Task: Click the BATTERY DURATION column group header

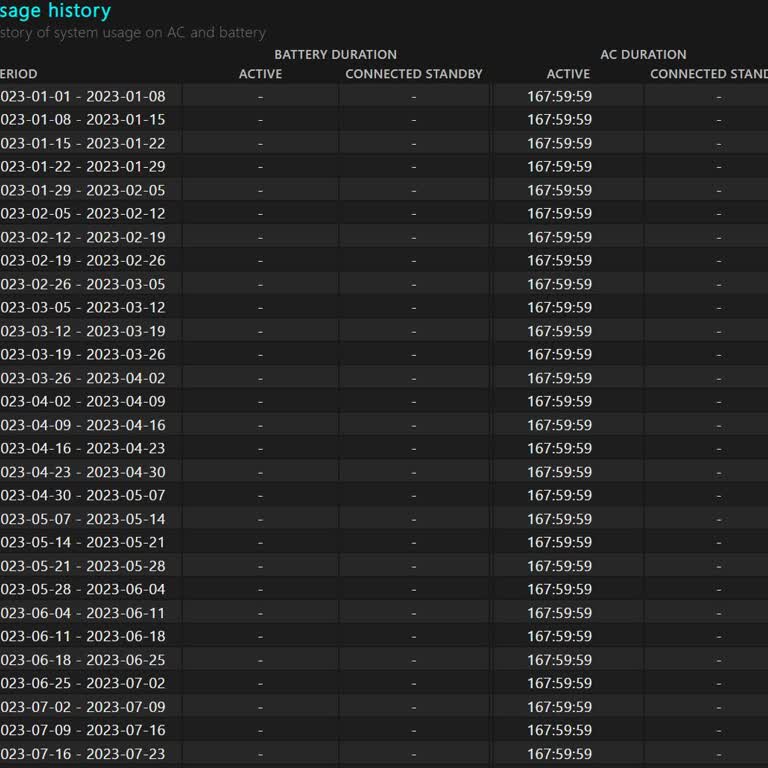Action: pos(335,54)
